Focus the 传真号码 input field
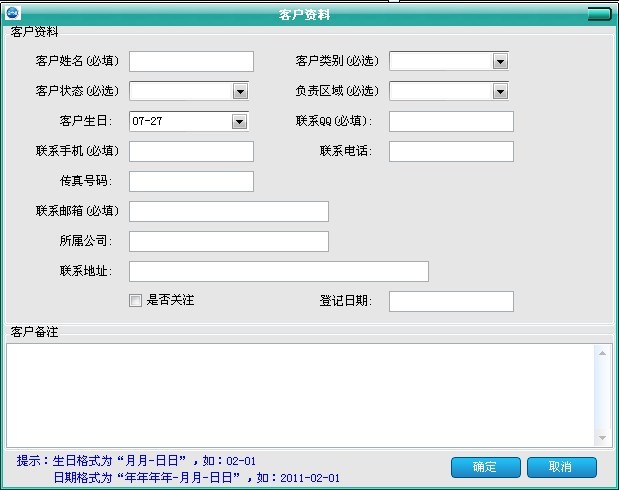 tap(191, 181)
